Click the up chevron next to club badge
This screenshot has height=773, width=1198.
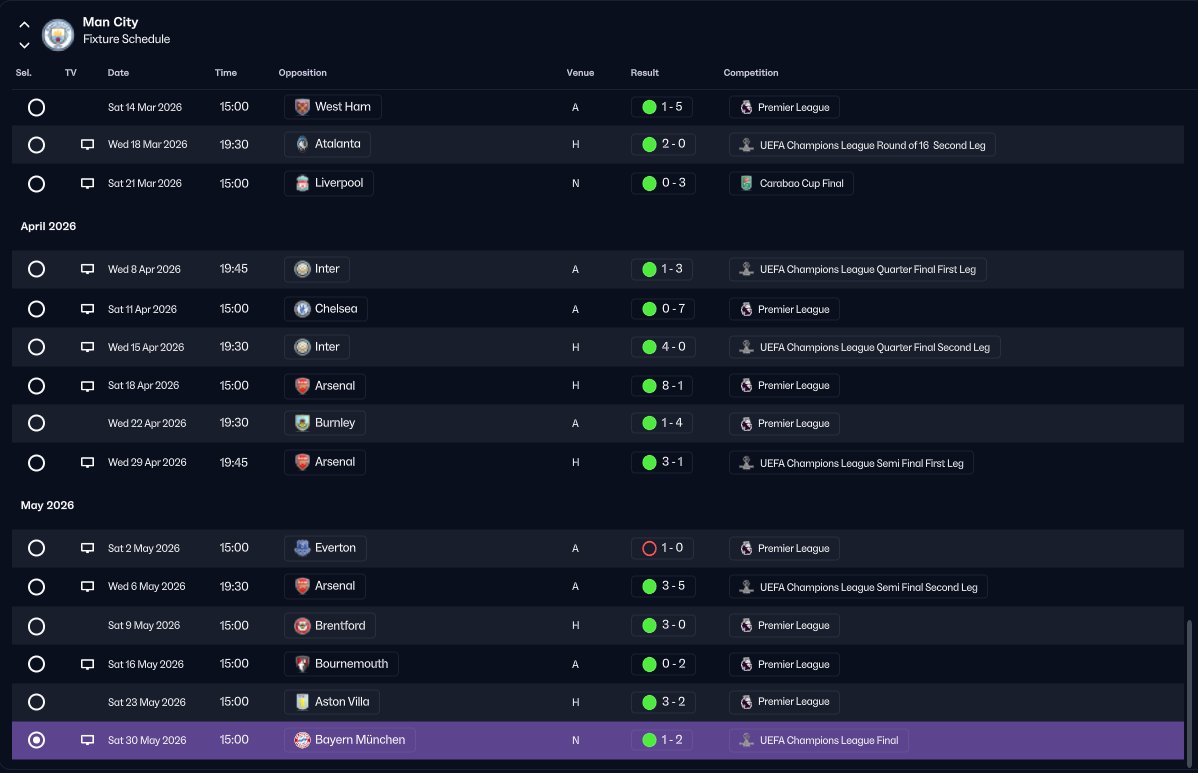click(24, 25)
